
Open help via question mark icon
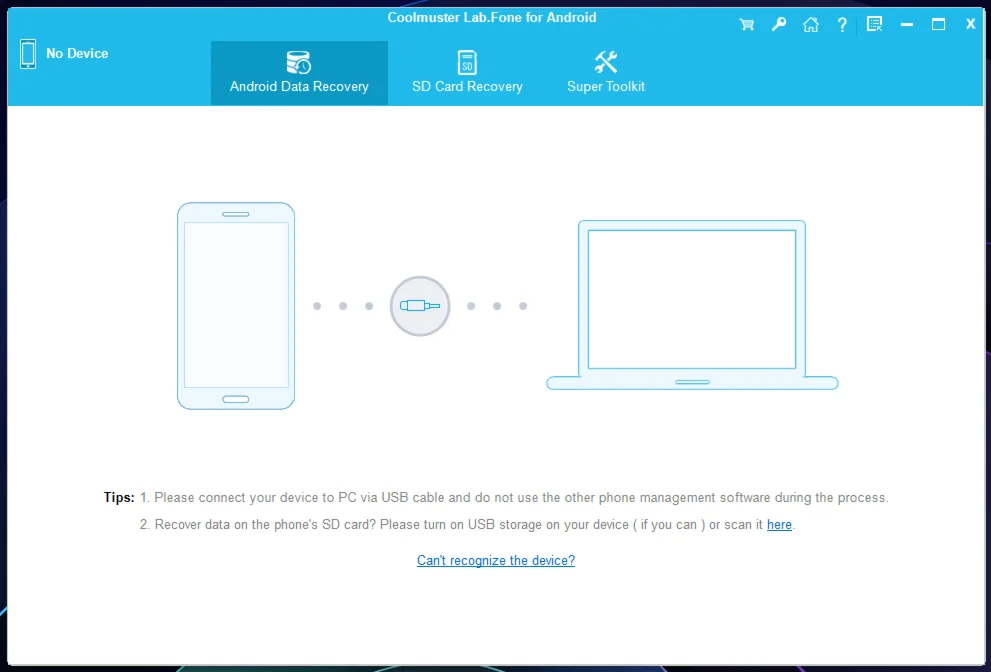[x=842, y=25]
